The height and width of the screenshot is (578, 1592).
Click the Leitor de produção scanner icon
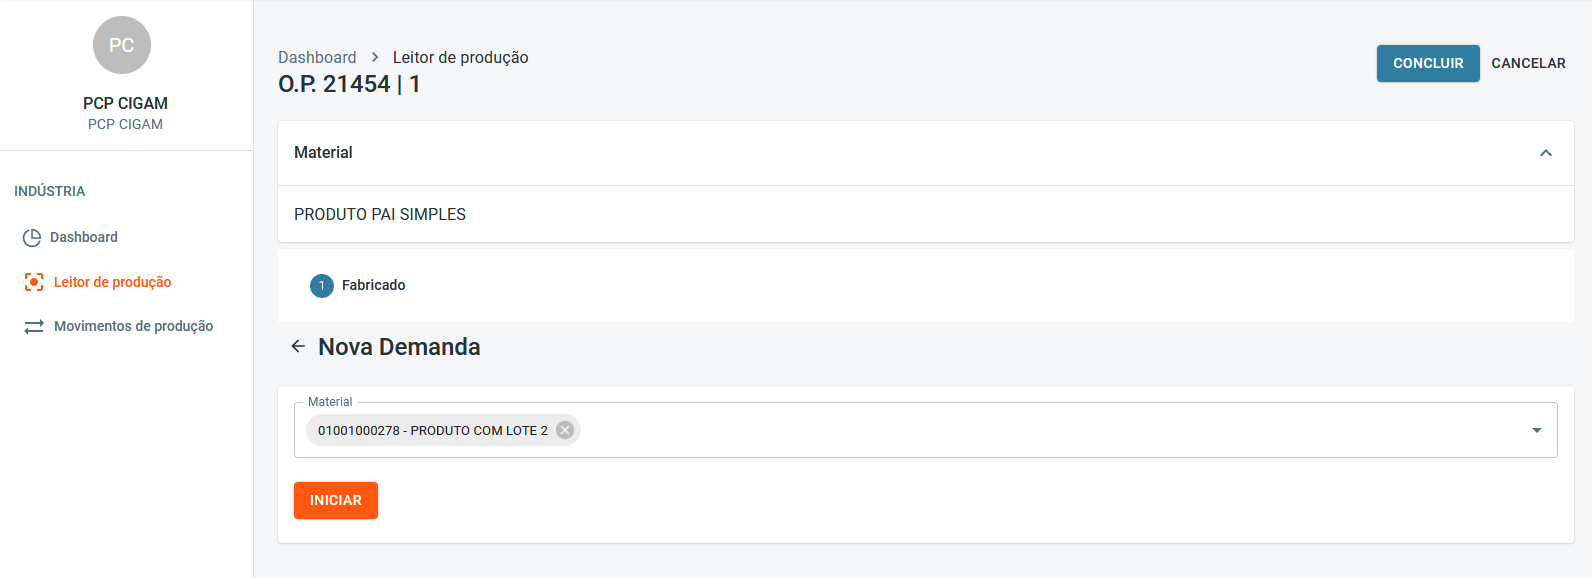[x=34, y=282]
